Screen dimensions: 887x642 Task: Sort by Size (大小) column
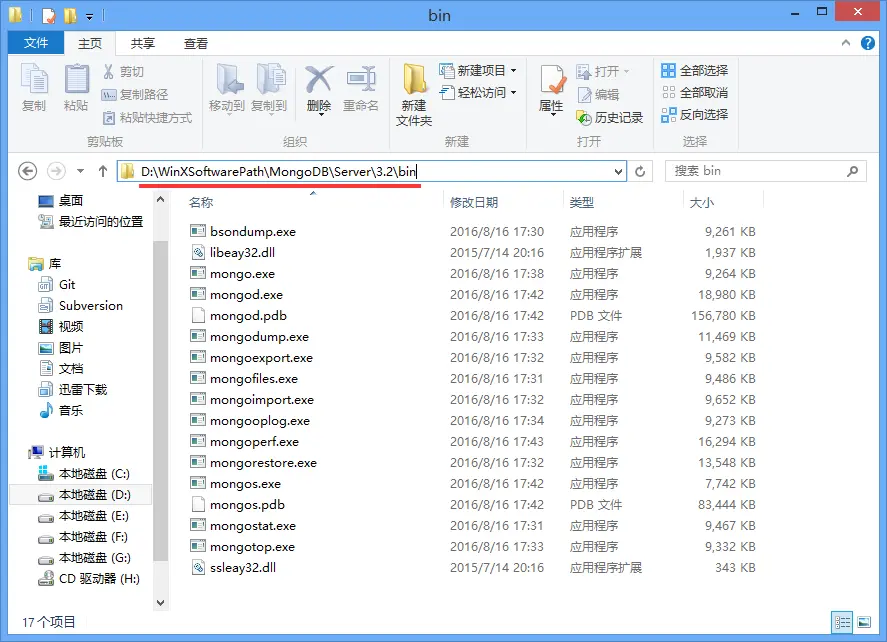click(x=701, y=202)
